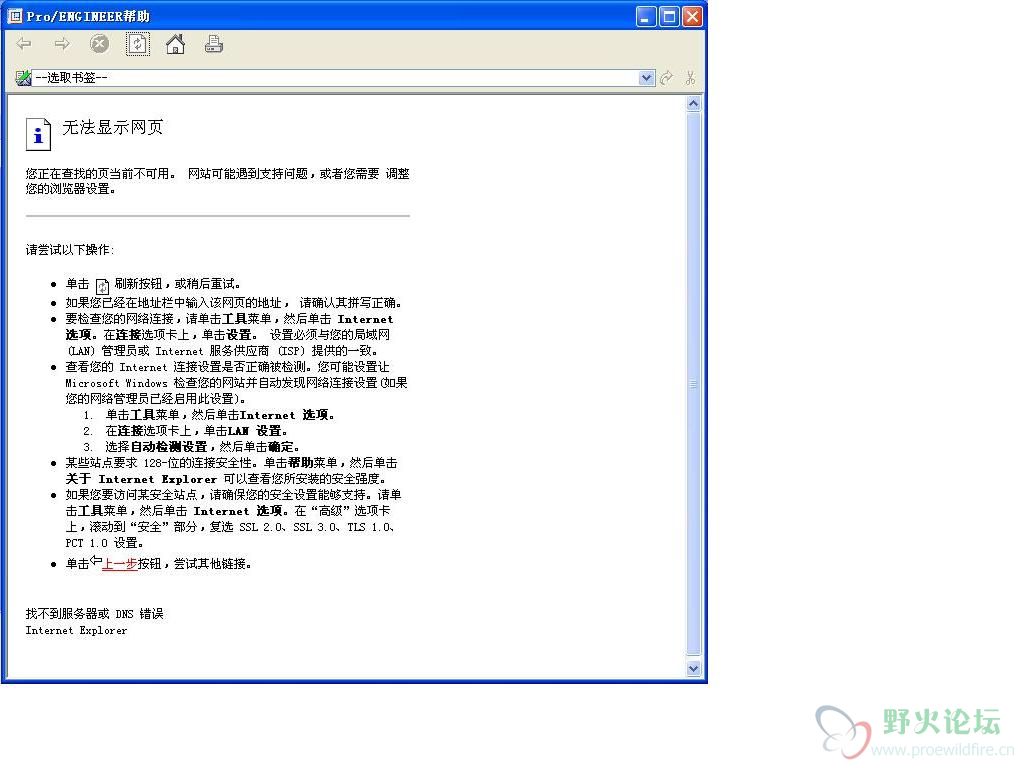Click the Pro/ENGINEER帮助 title bar icon
This screenshot has width=1024, height=768.
(x=14, y=16)
